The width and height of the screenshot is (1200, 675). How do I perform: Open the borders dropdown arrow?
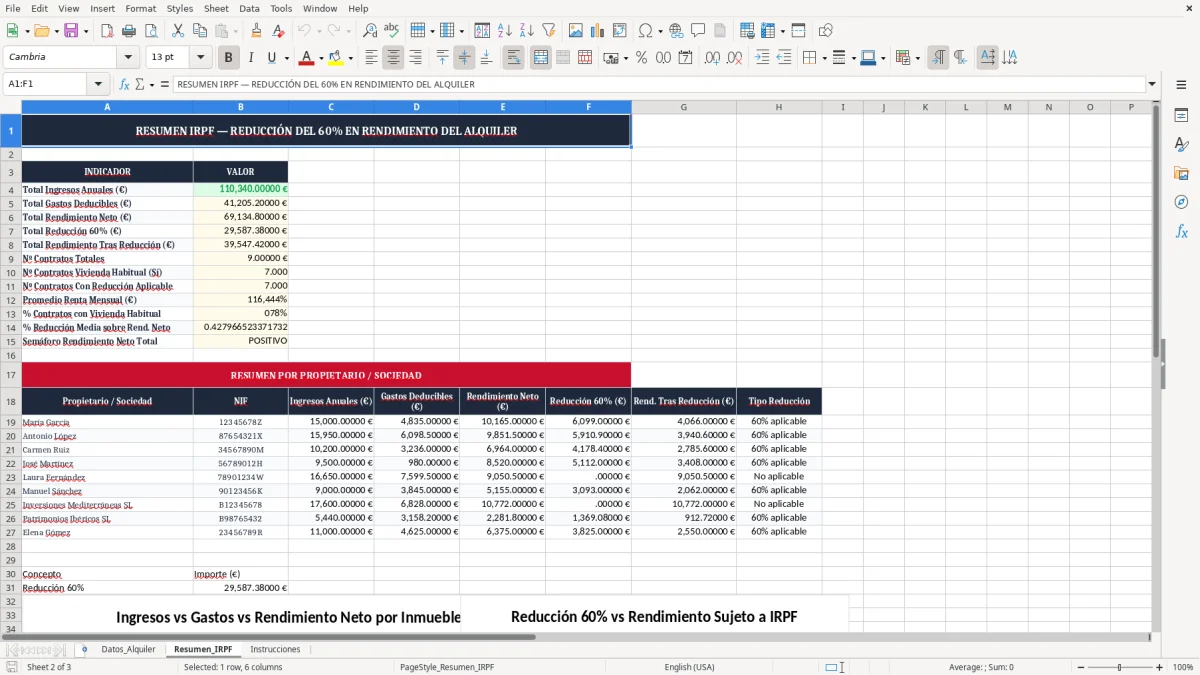pyautogui.click(x=823, y=58)
